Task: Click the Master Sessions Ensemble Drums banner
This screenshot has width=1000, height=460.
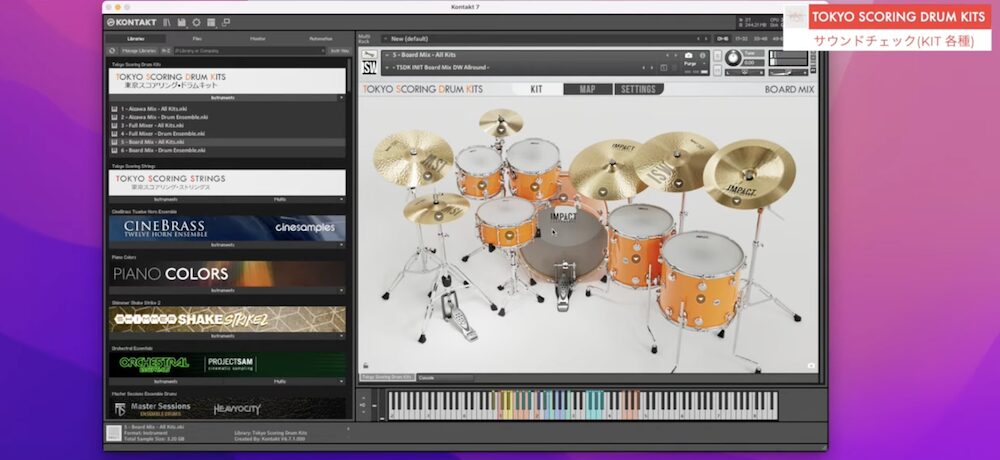Action: (x=227, y=408)
